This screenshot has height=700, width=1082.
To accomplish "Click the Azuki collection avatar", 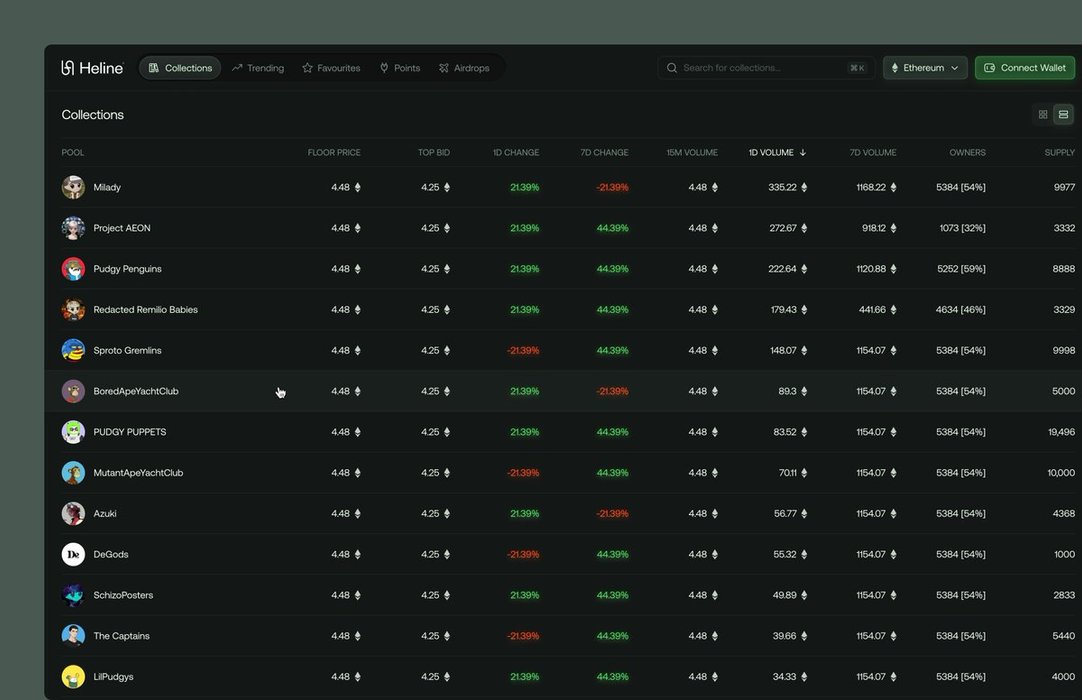I will pyautogui.click(x=73, y=513).
